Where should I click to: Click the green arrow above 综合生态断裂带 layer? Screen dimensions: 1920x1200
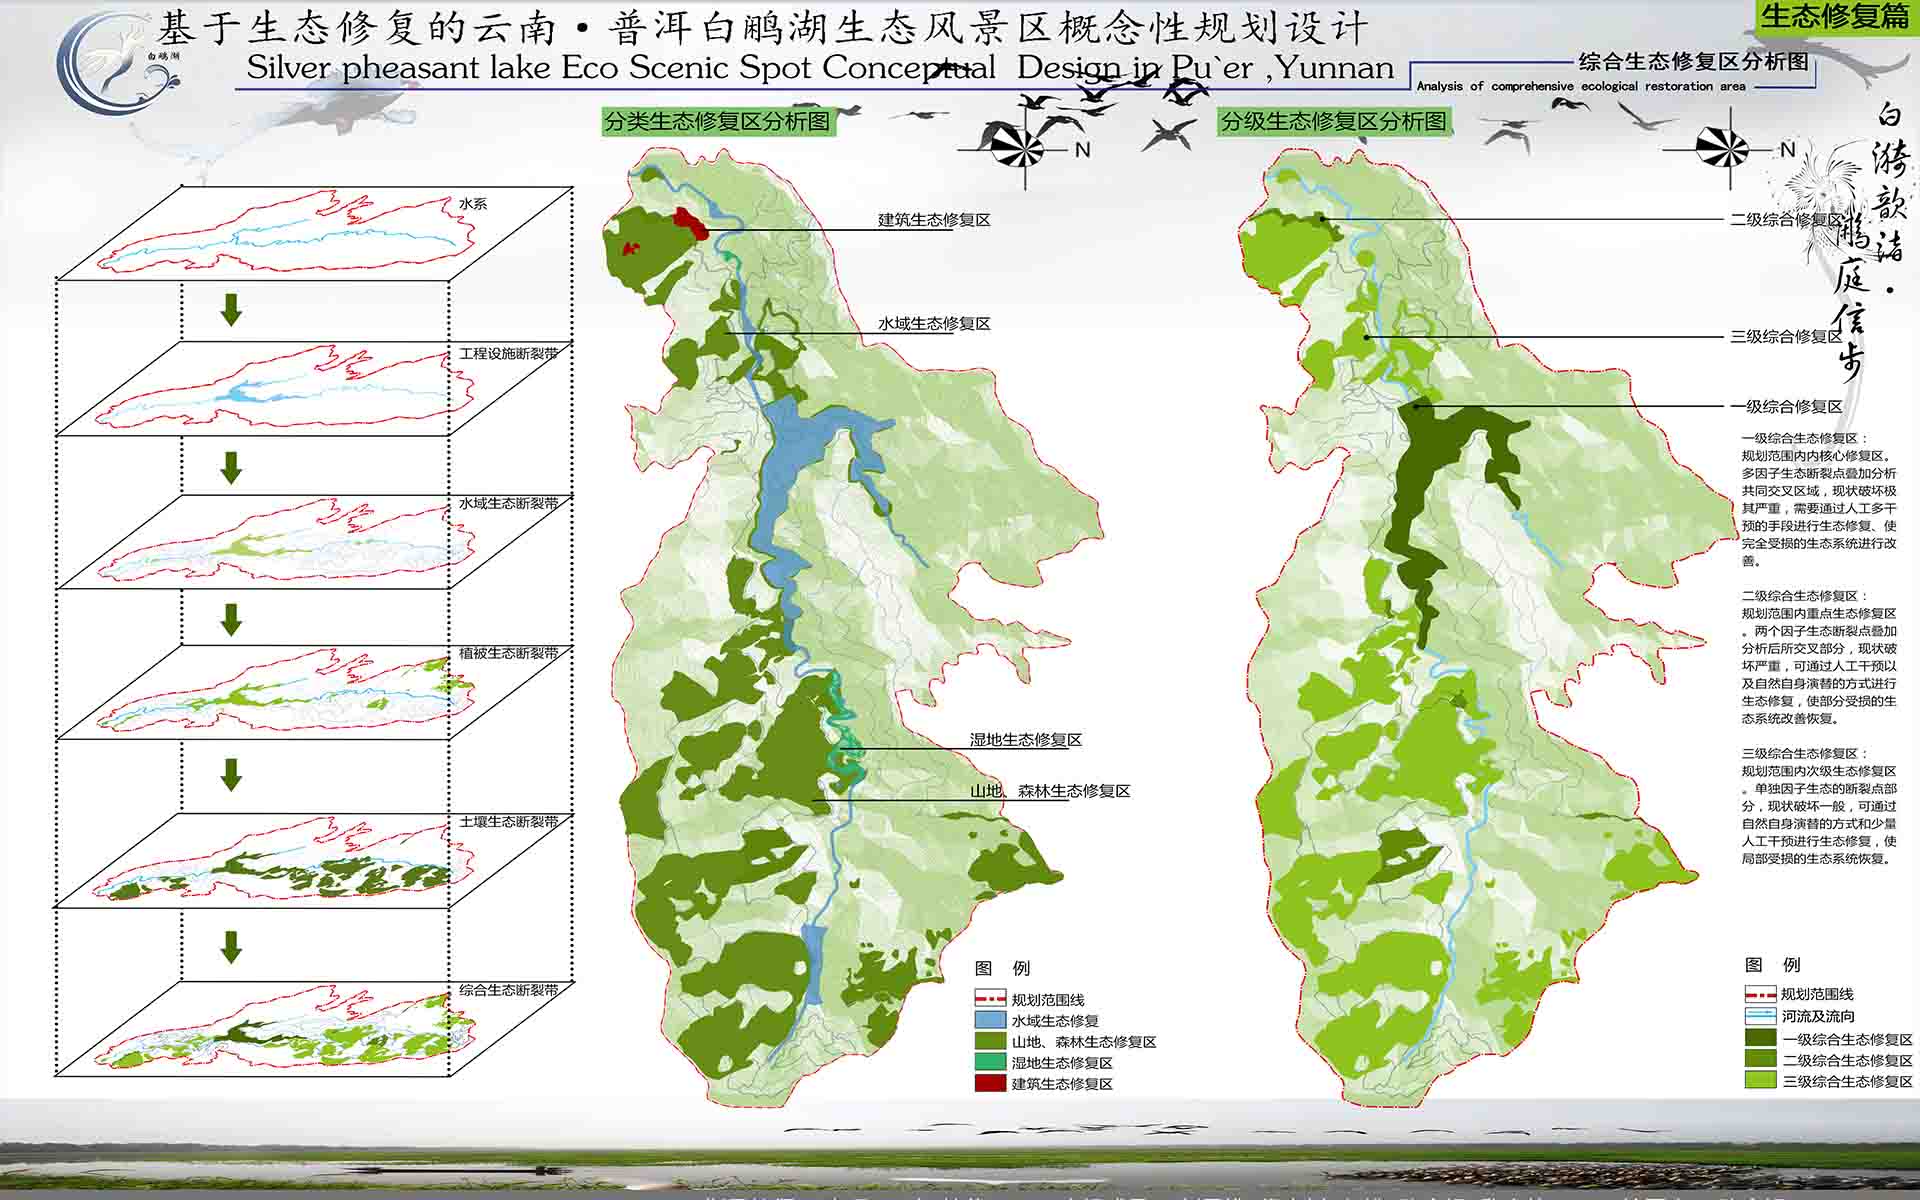(x=231, y=946)
